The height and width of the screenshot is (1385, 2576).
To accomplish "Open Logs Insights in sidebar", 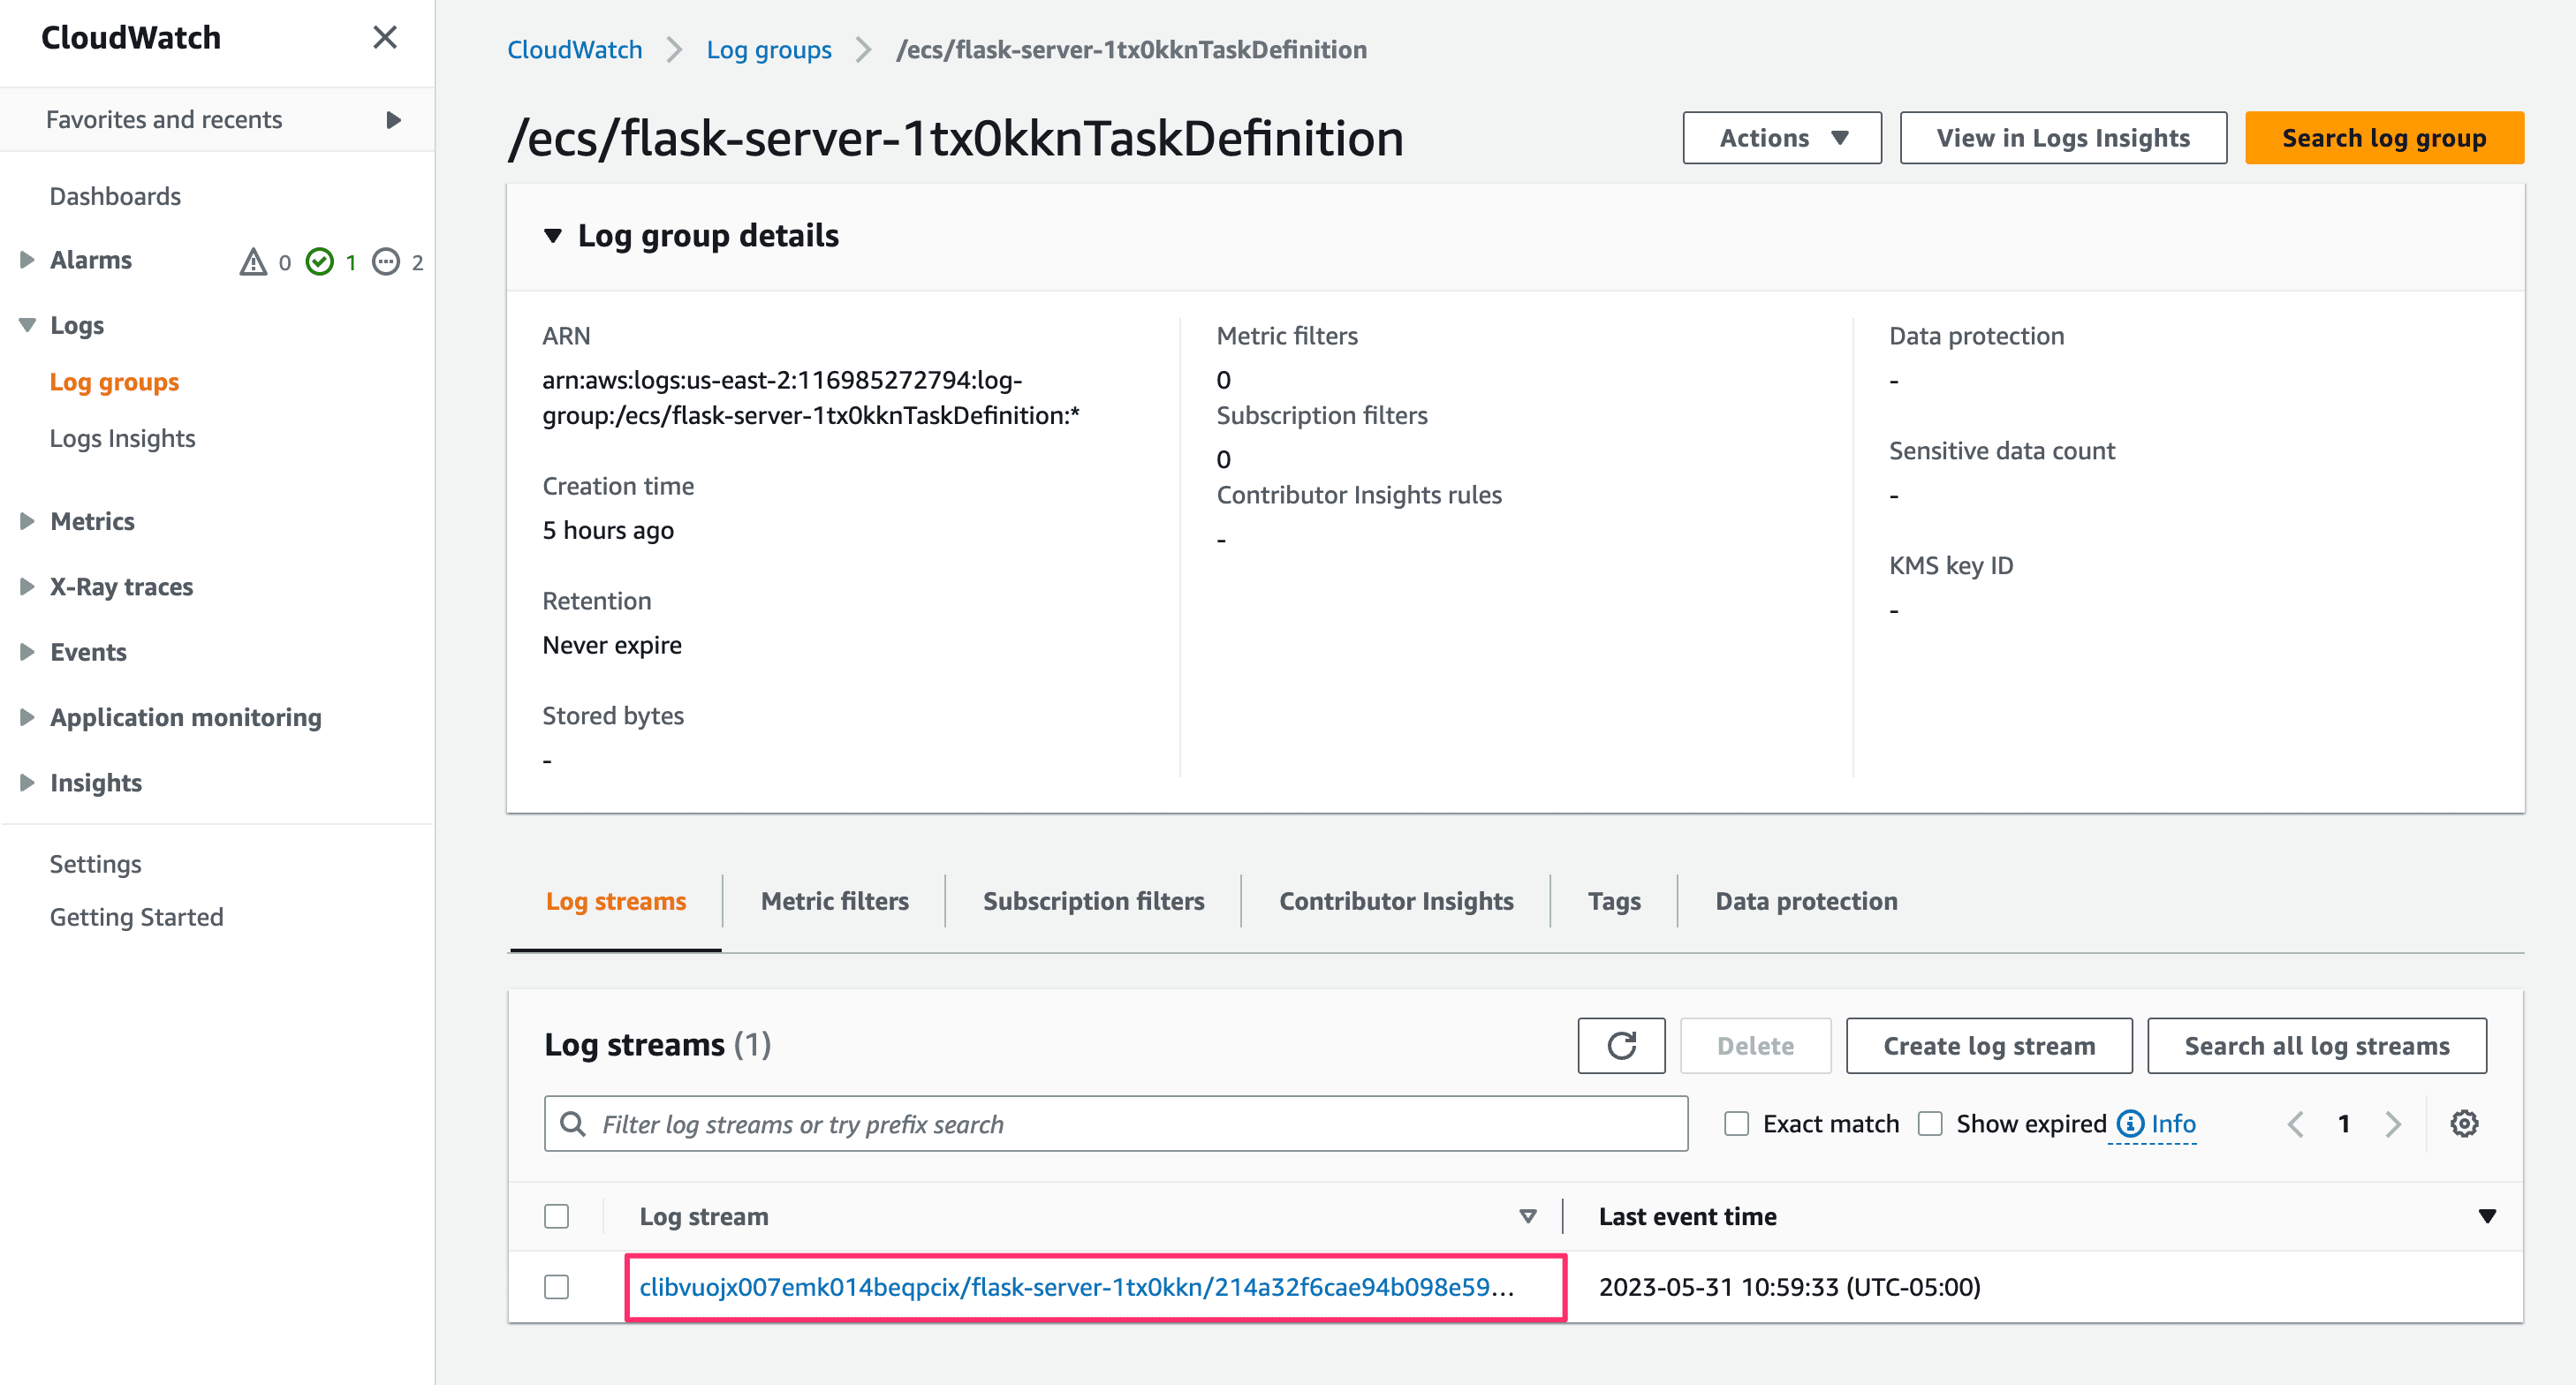I will click(x=122, y=438).
